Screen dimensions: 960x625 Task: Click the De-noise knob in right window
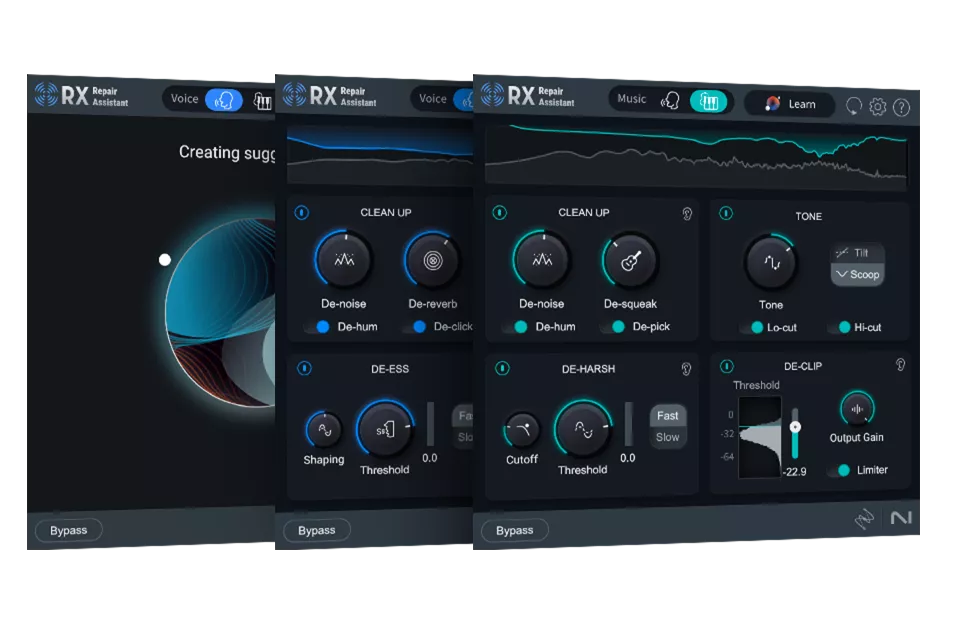541,260
